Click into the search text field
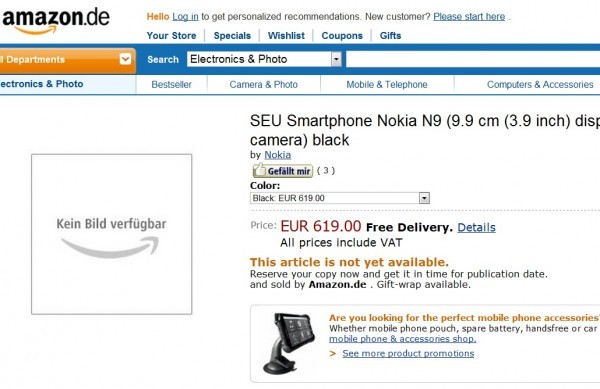The height and width of the screenshot is (389, 600). pyautogui.click(x=473, y=59)
